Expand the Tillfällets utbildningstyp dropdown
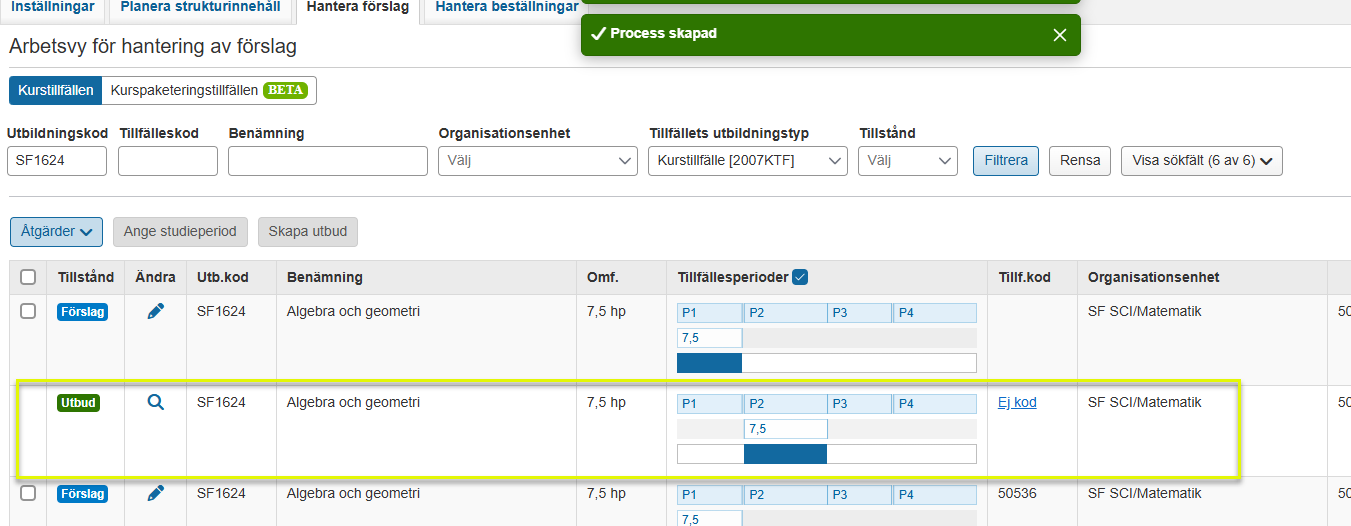The width and height of the screenshot is (1351, 526). (x=747, y=161)
